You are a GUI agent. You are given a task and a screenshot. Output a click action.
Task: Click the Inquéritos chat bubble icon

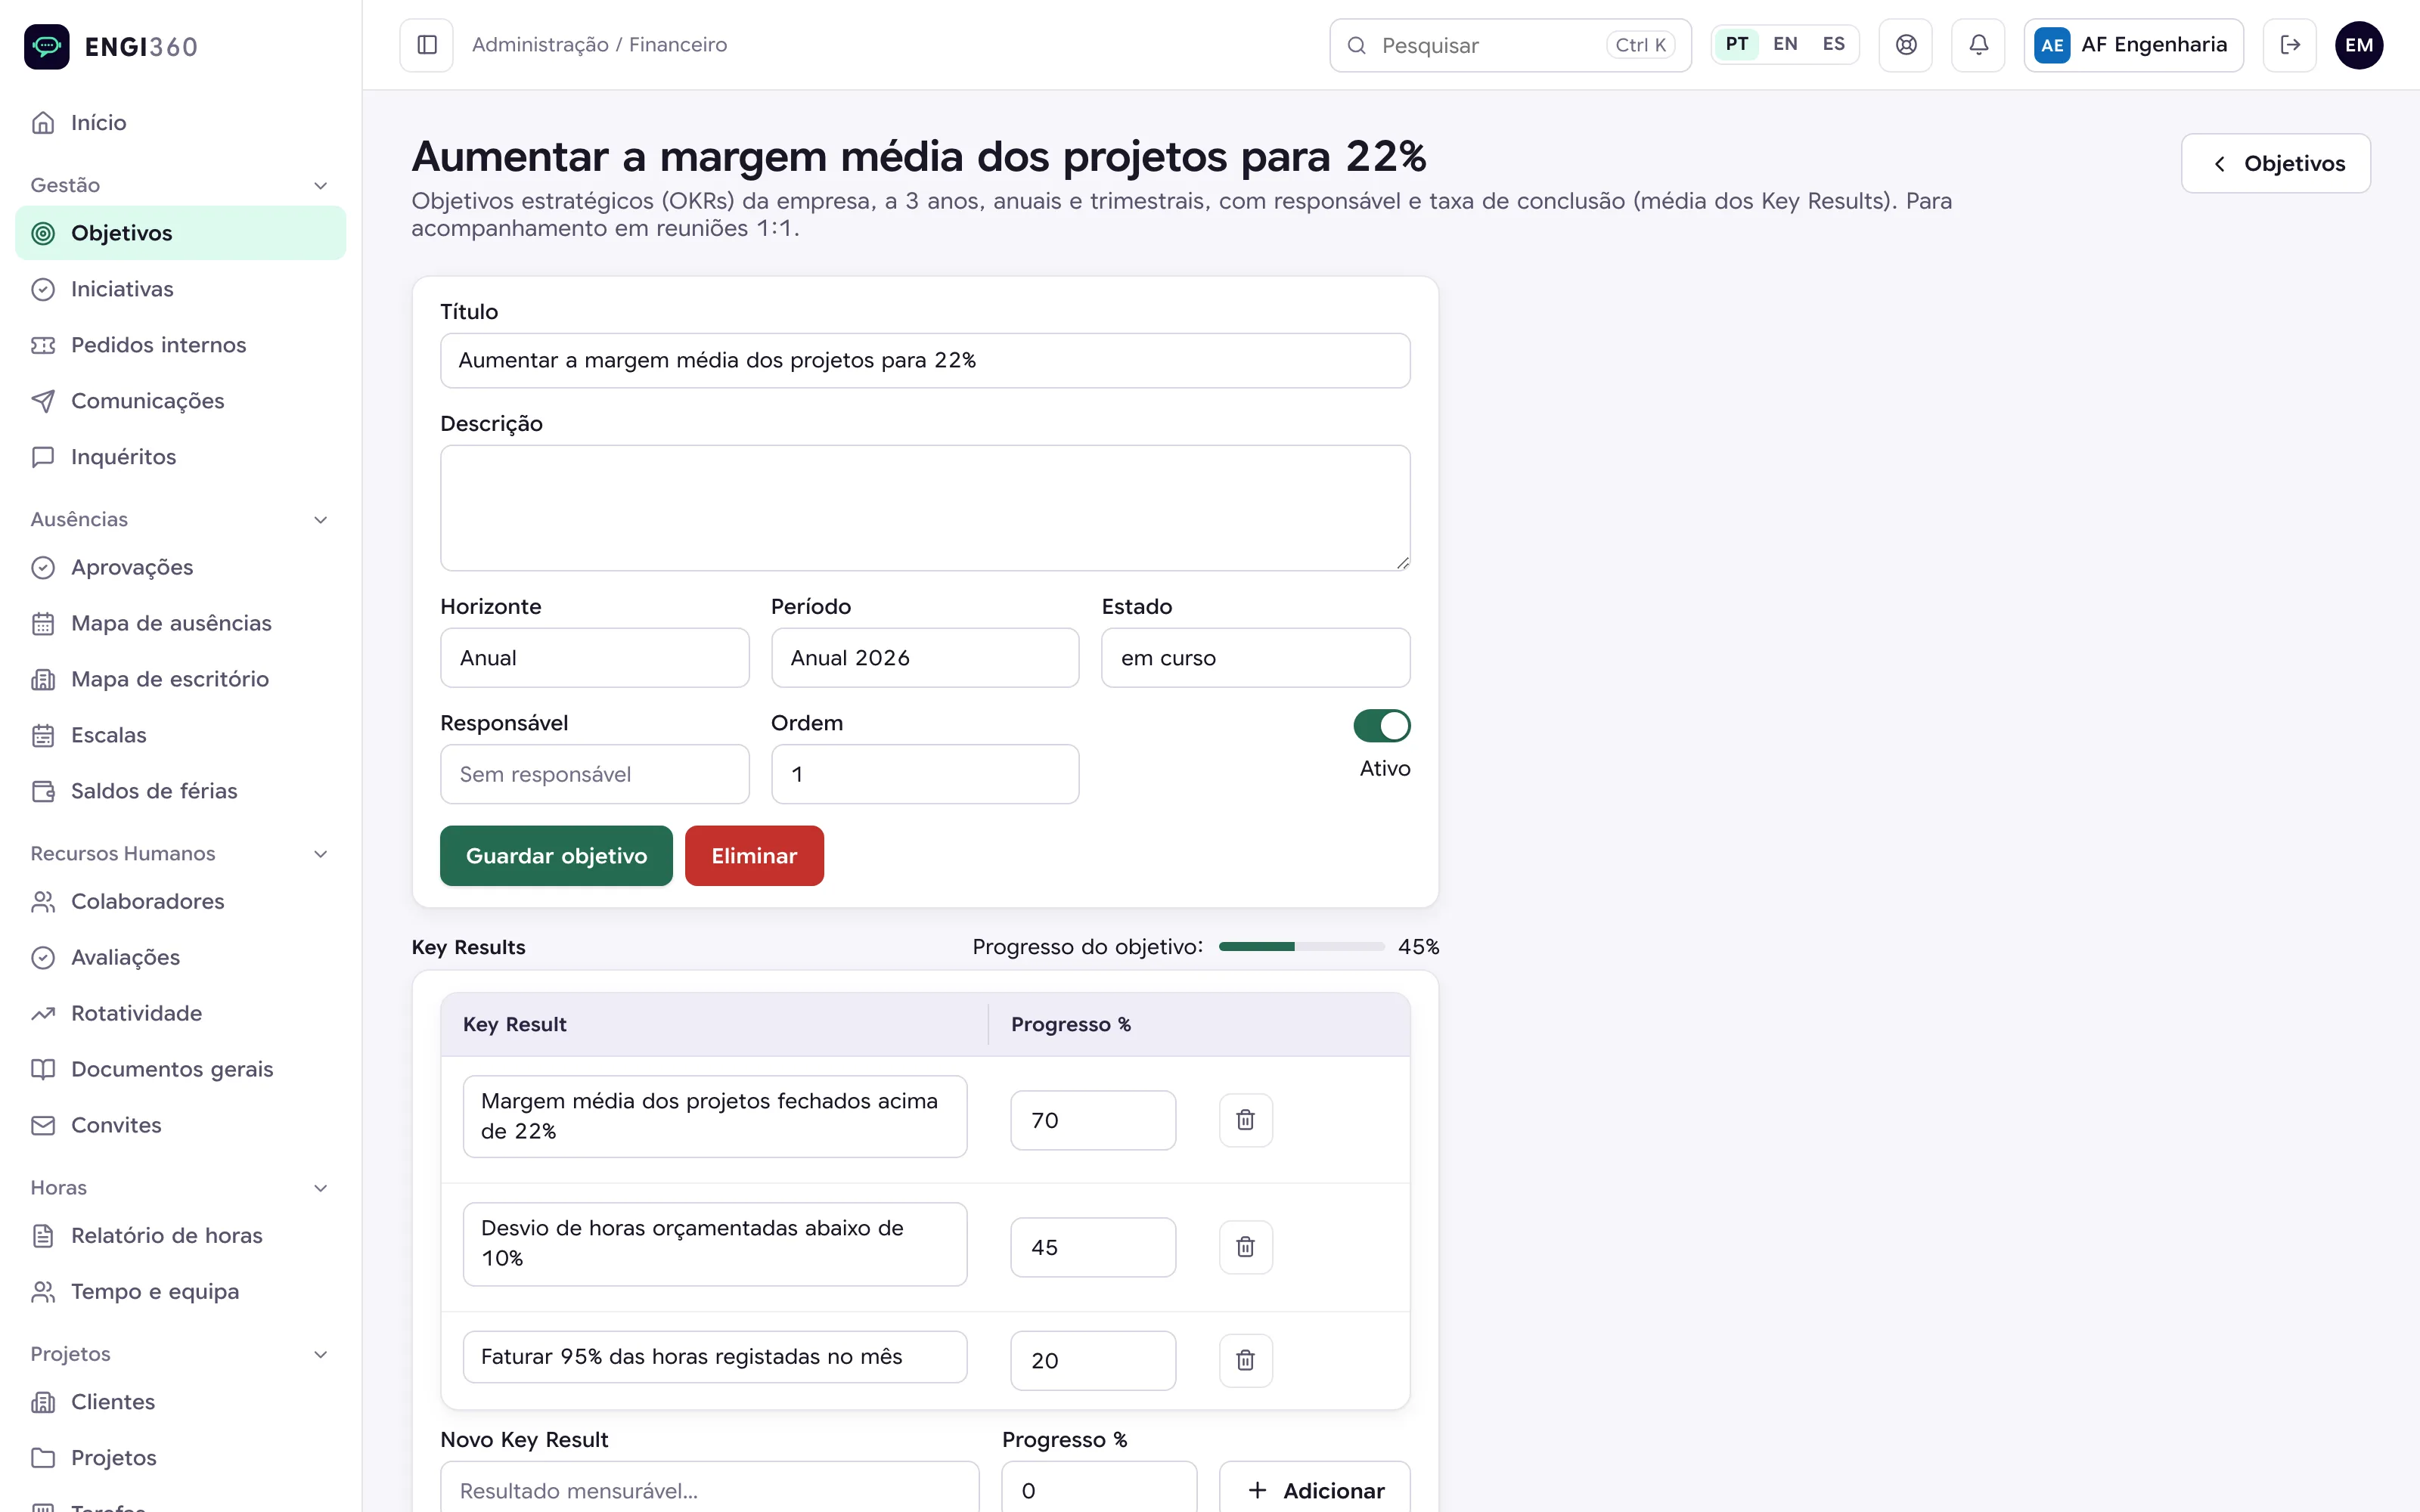(x=43, y=457)
